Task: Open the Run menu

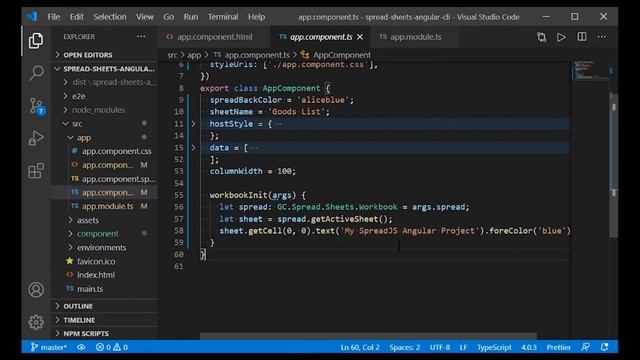Action: click(x=191, y=17)
